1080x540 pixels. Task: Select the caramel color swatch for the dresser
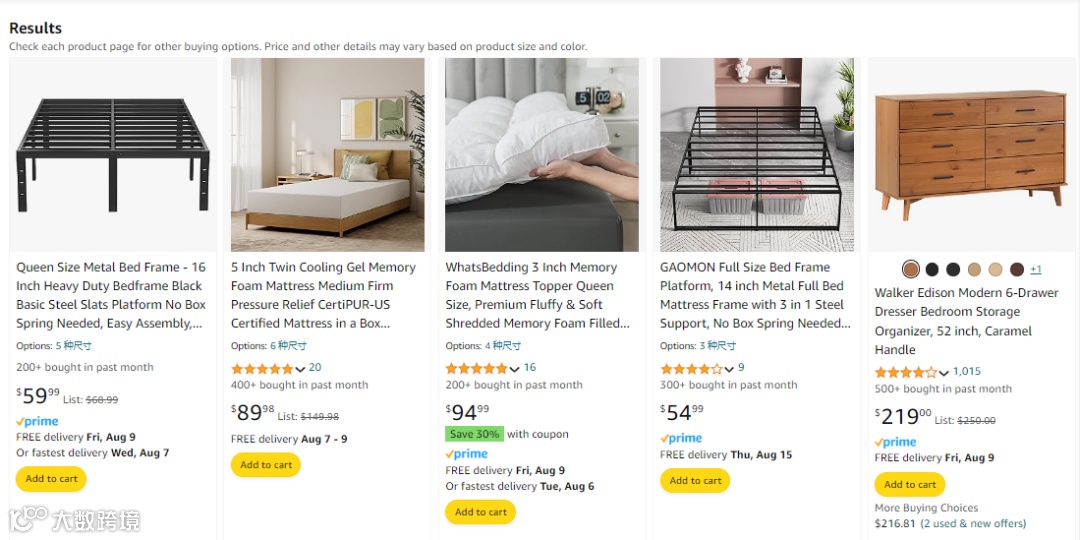tap(910, 269)
